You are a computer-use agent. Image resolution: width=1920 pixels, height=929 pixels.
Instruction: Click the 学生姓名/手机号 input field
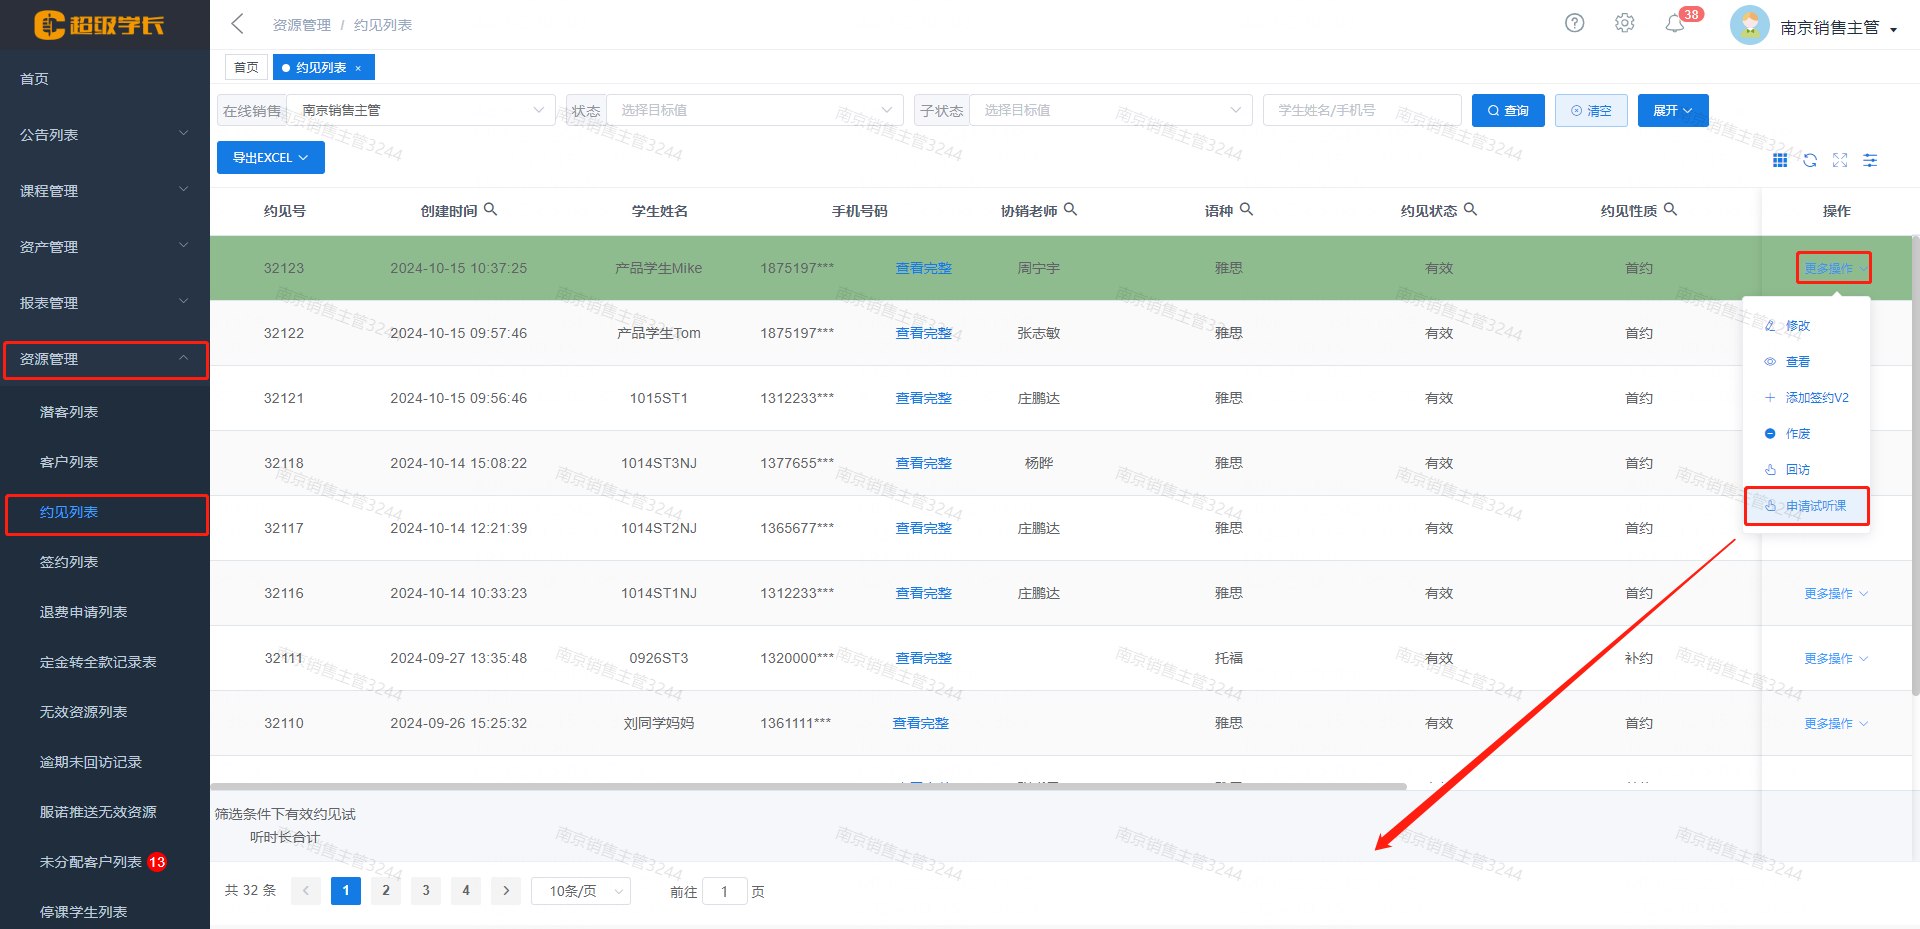(x=1362, y=110)
